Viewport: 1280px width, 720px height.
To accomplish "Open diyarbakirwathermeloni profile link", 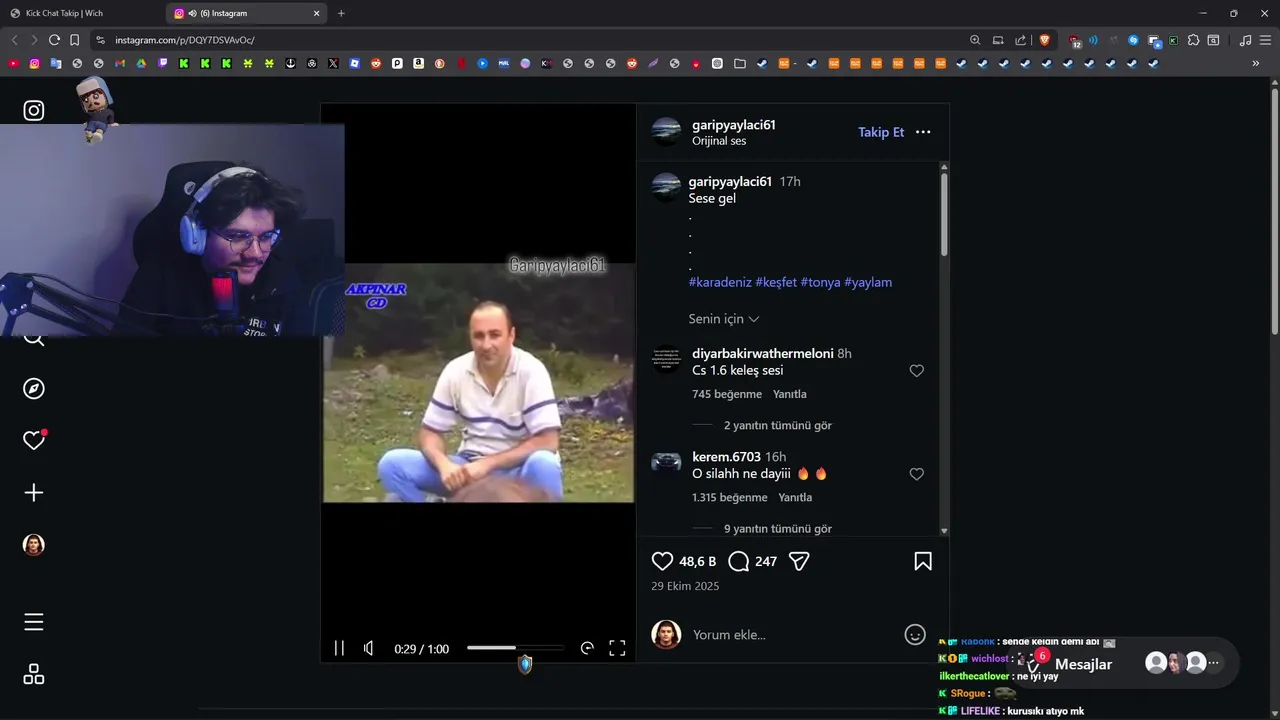I will point(763,353).
